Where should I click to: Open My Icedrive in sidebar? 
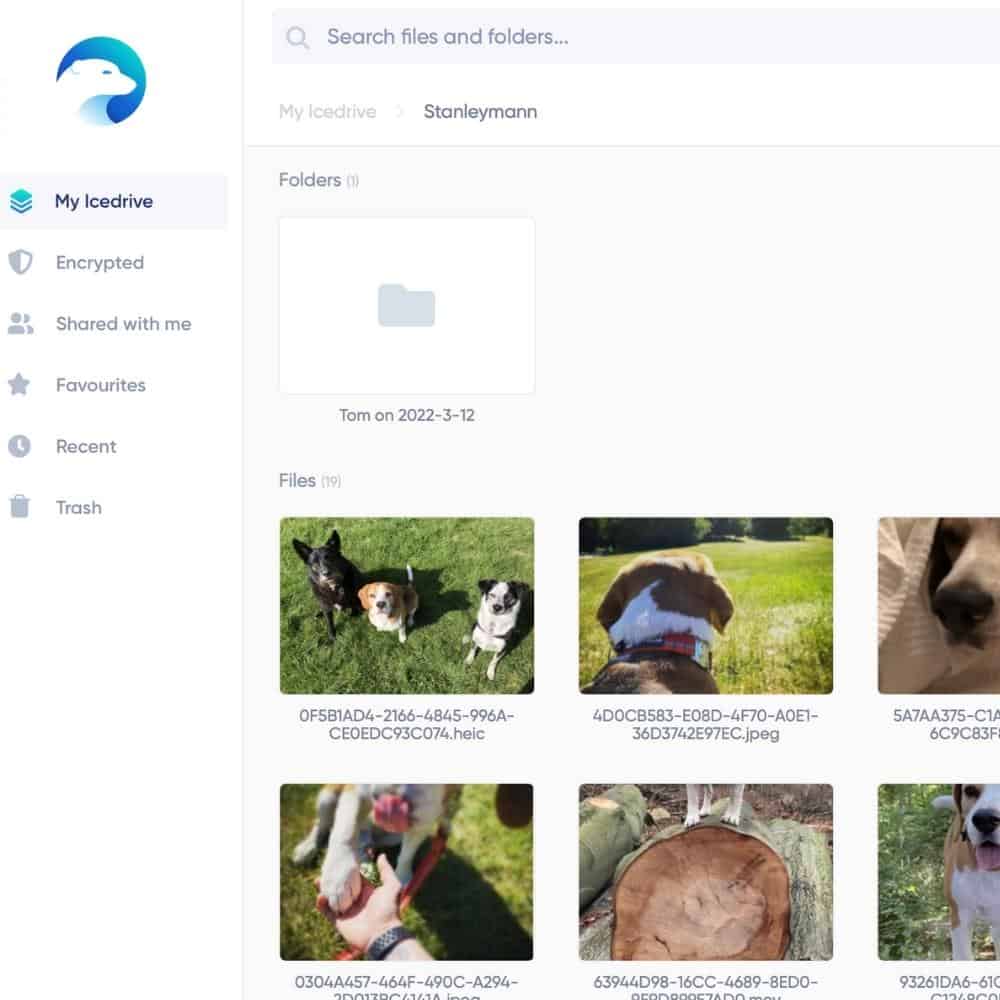pyautogui.click(x=114, y=202)
